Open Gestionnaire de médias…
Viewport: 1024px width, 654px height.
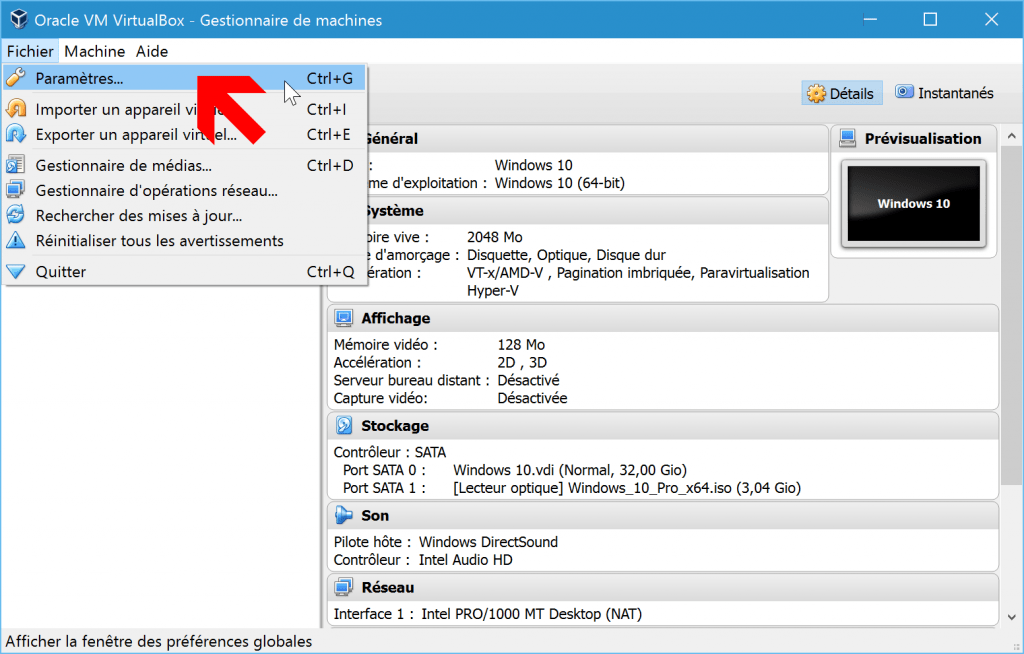click(x=184, y=165)
